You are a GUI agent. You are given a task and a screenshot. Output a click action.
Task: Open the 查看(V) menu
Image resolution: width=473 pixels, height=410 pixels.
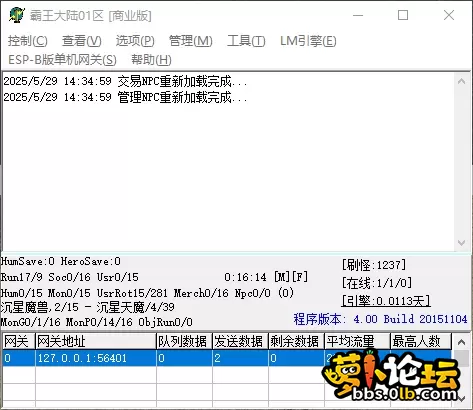[82, 41]
